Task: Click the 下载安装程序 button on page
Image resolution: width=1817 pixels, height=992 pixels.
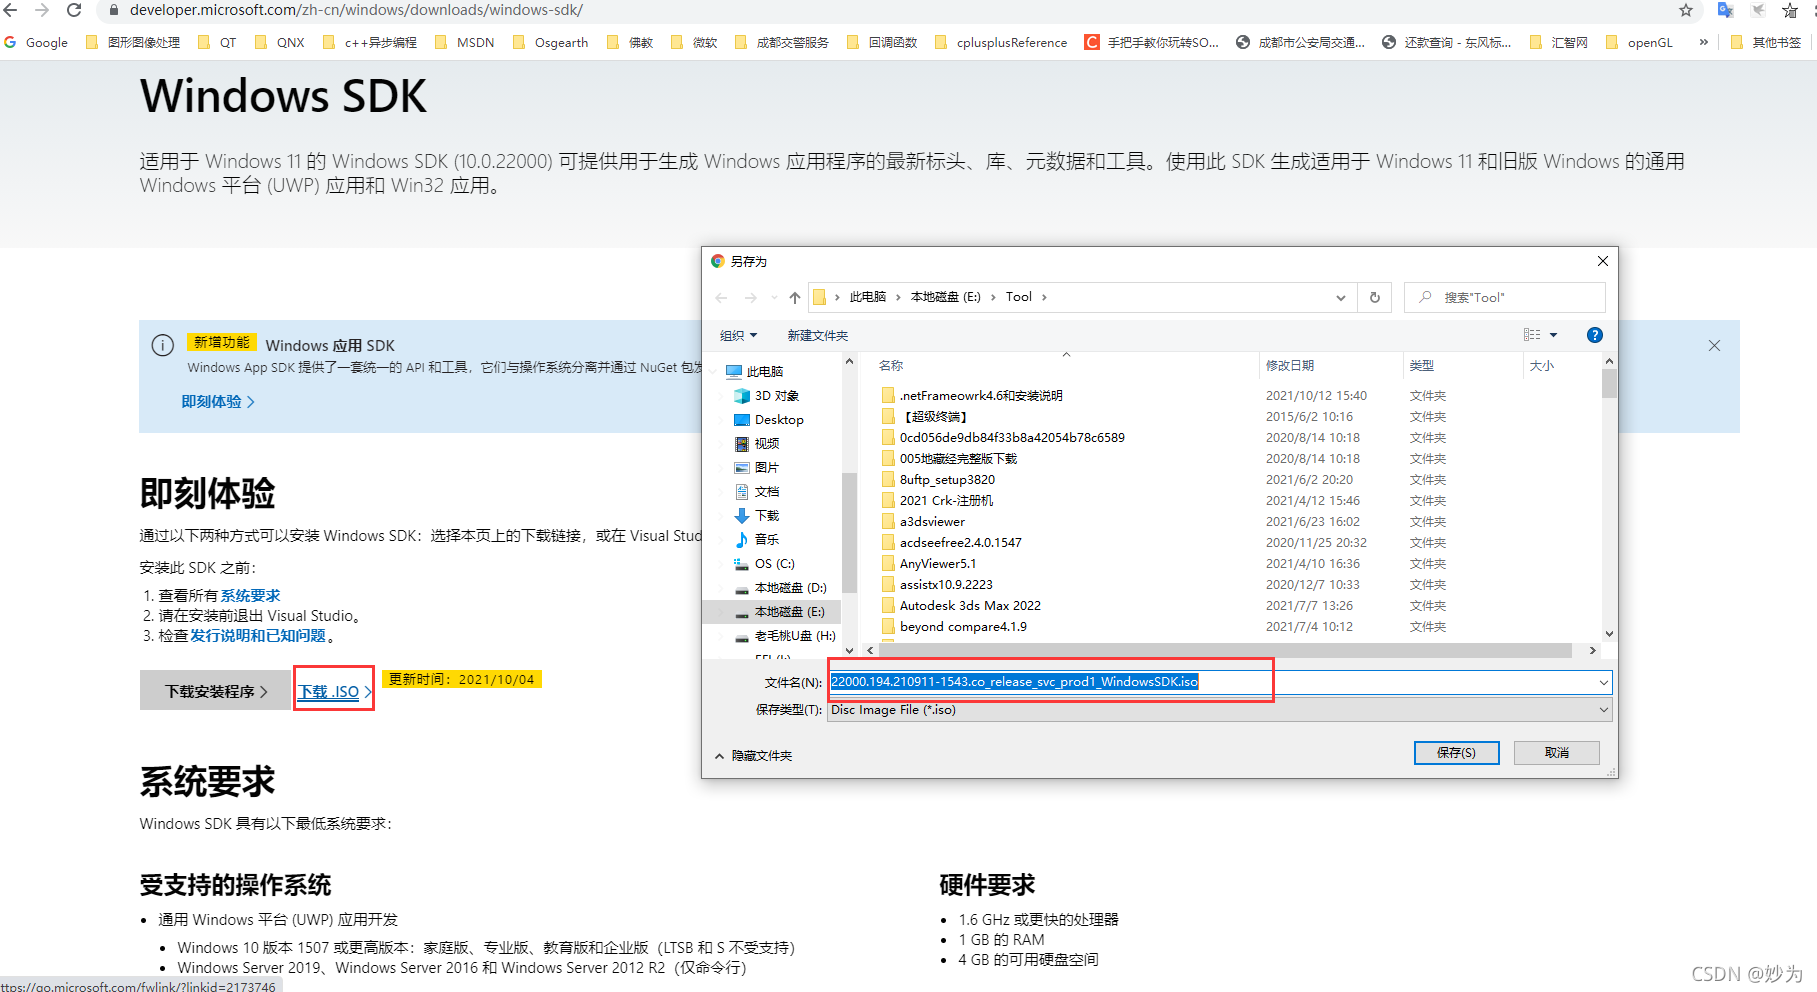Action: tap(215, 691)
